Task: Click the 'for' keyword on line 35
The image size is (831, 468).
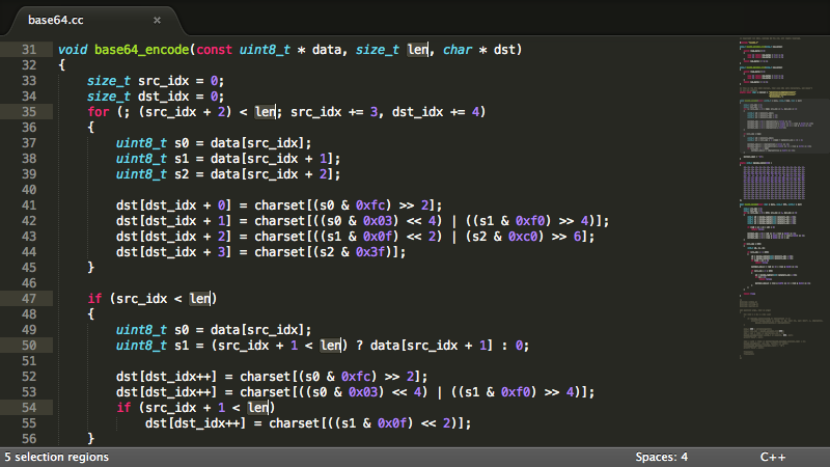Action: [98, 112]
